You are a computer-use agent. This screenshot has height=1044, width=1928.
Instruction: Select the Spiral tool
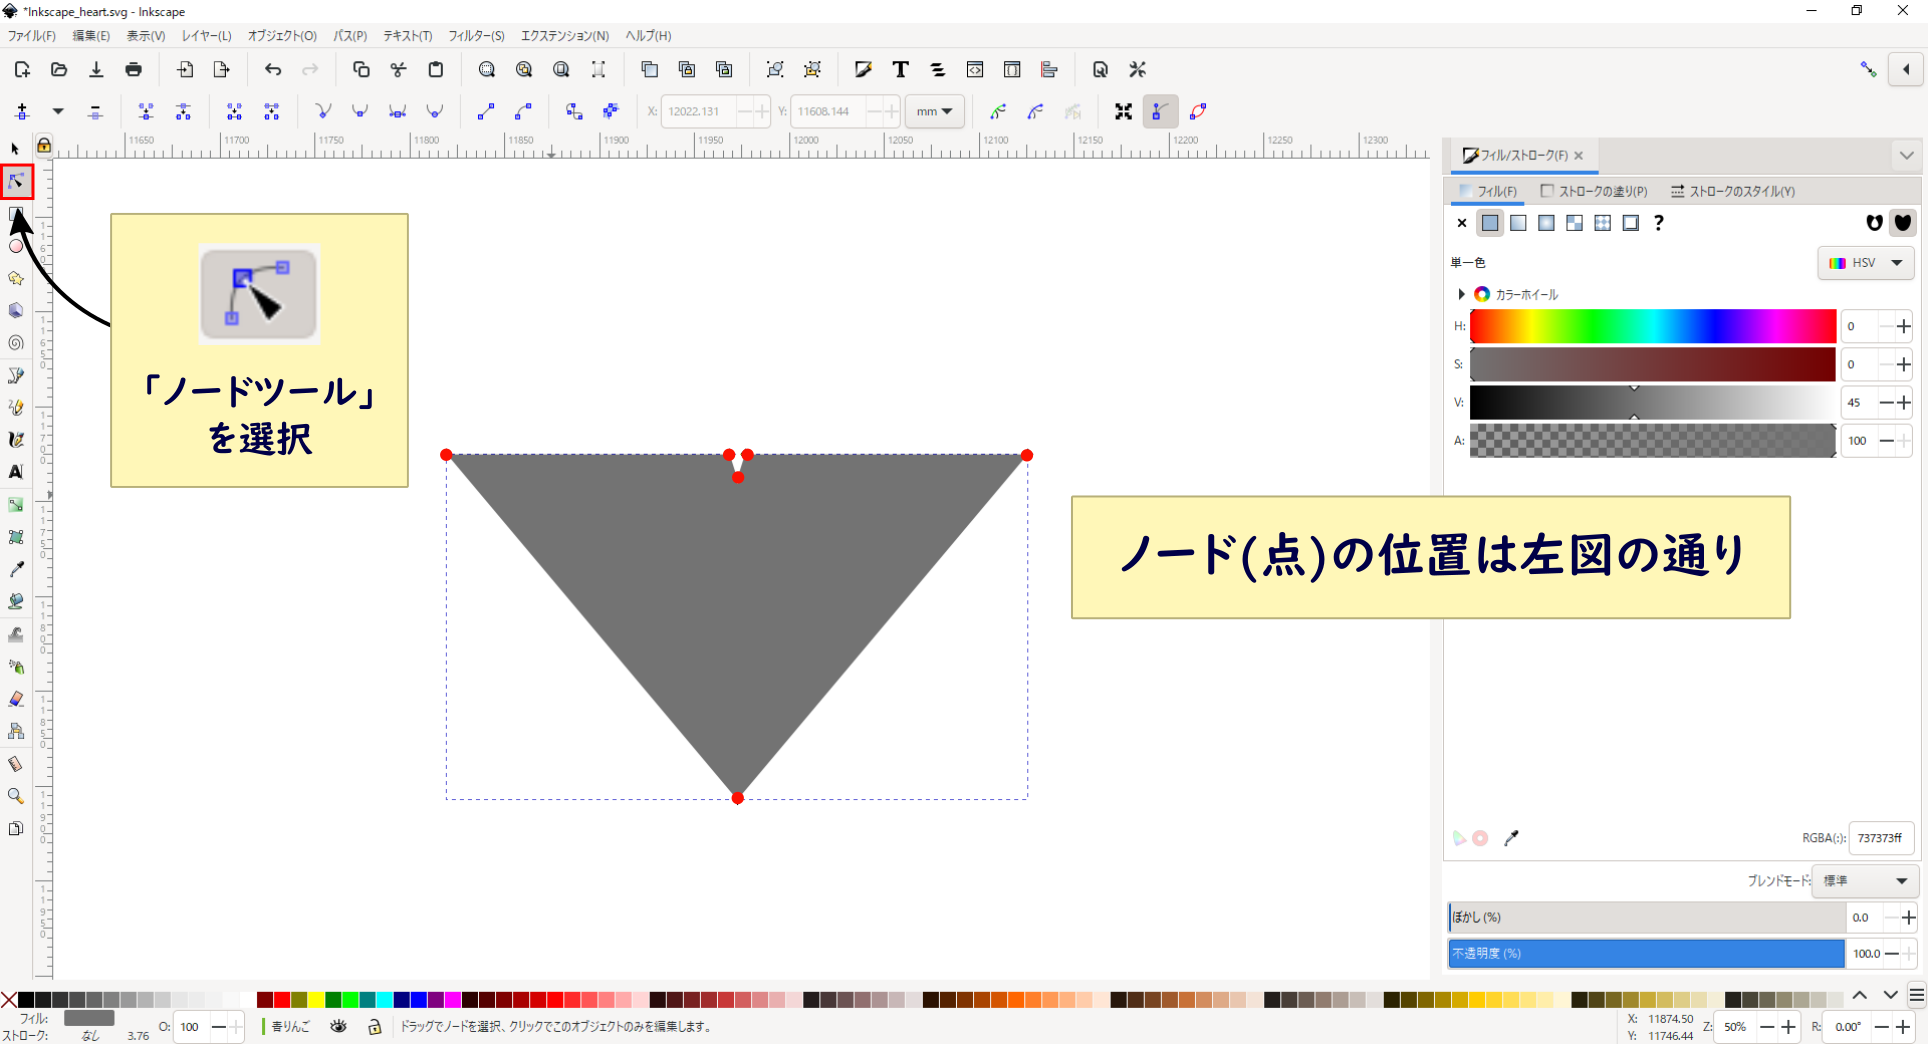pos(15,343)
